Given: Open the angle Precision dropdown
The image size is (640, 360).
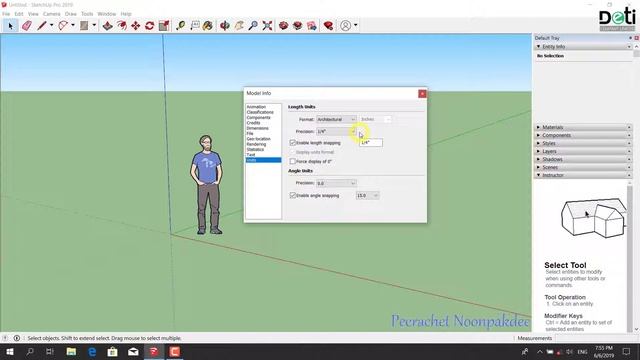Looking at the screenshot, I should click(336, 183).
